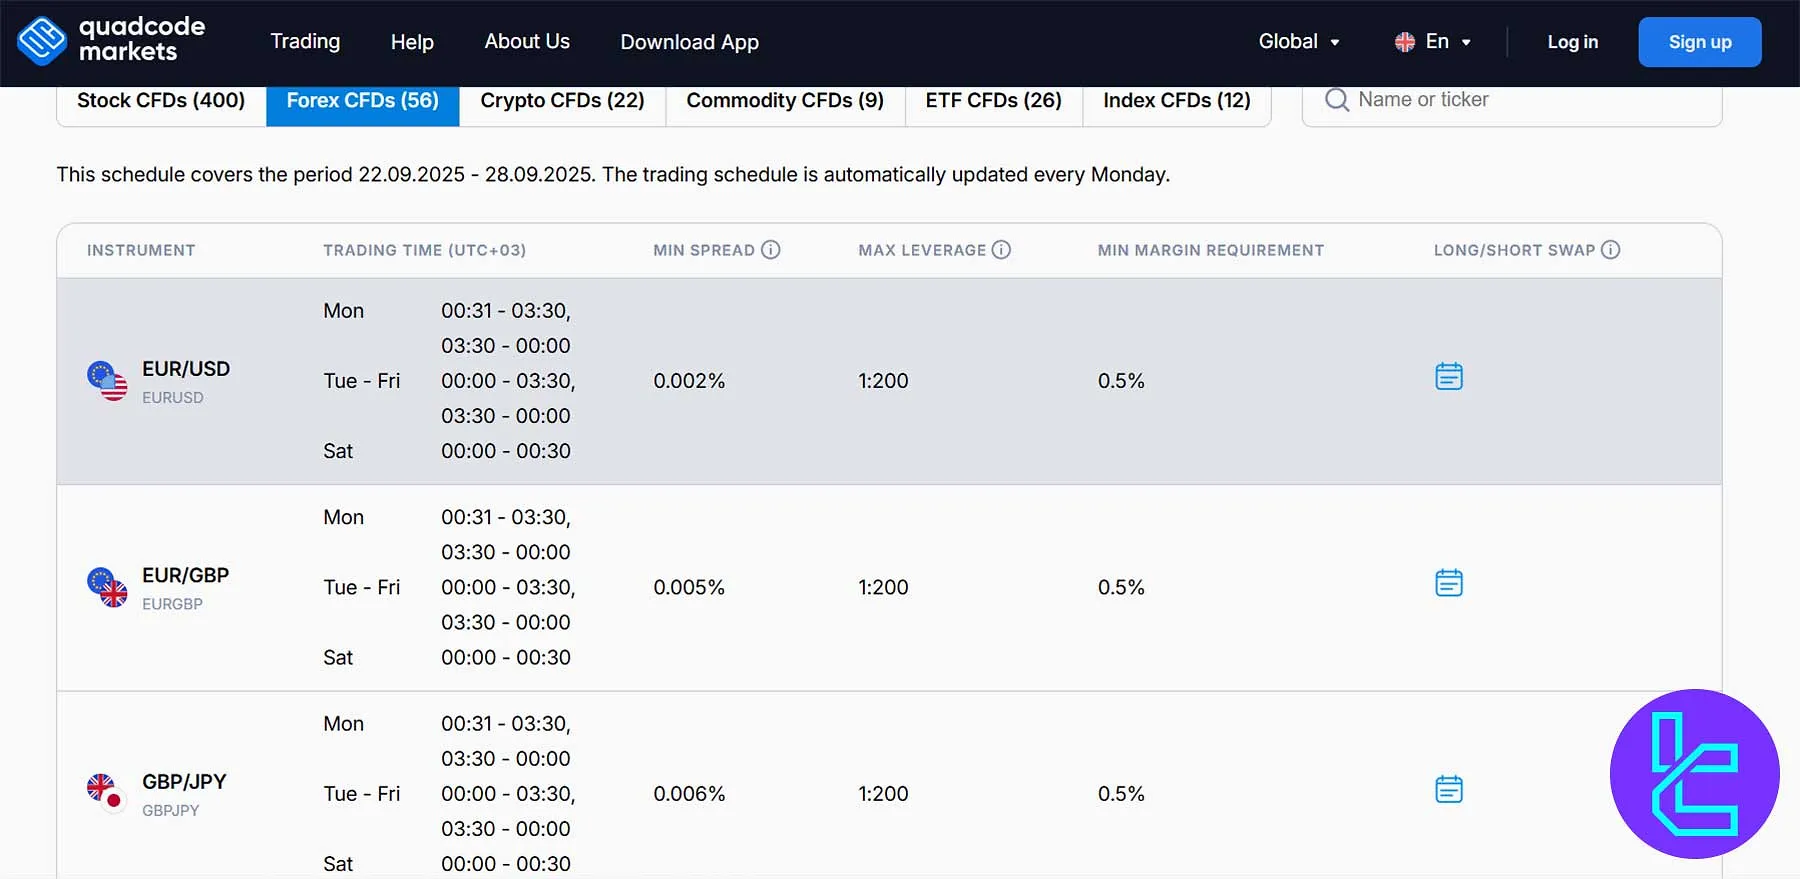Click the Sign up button
Screen dimensions: 1800x879
click(1699, 42)
